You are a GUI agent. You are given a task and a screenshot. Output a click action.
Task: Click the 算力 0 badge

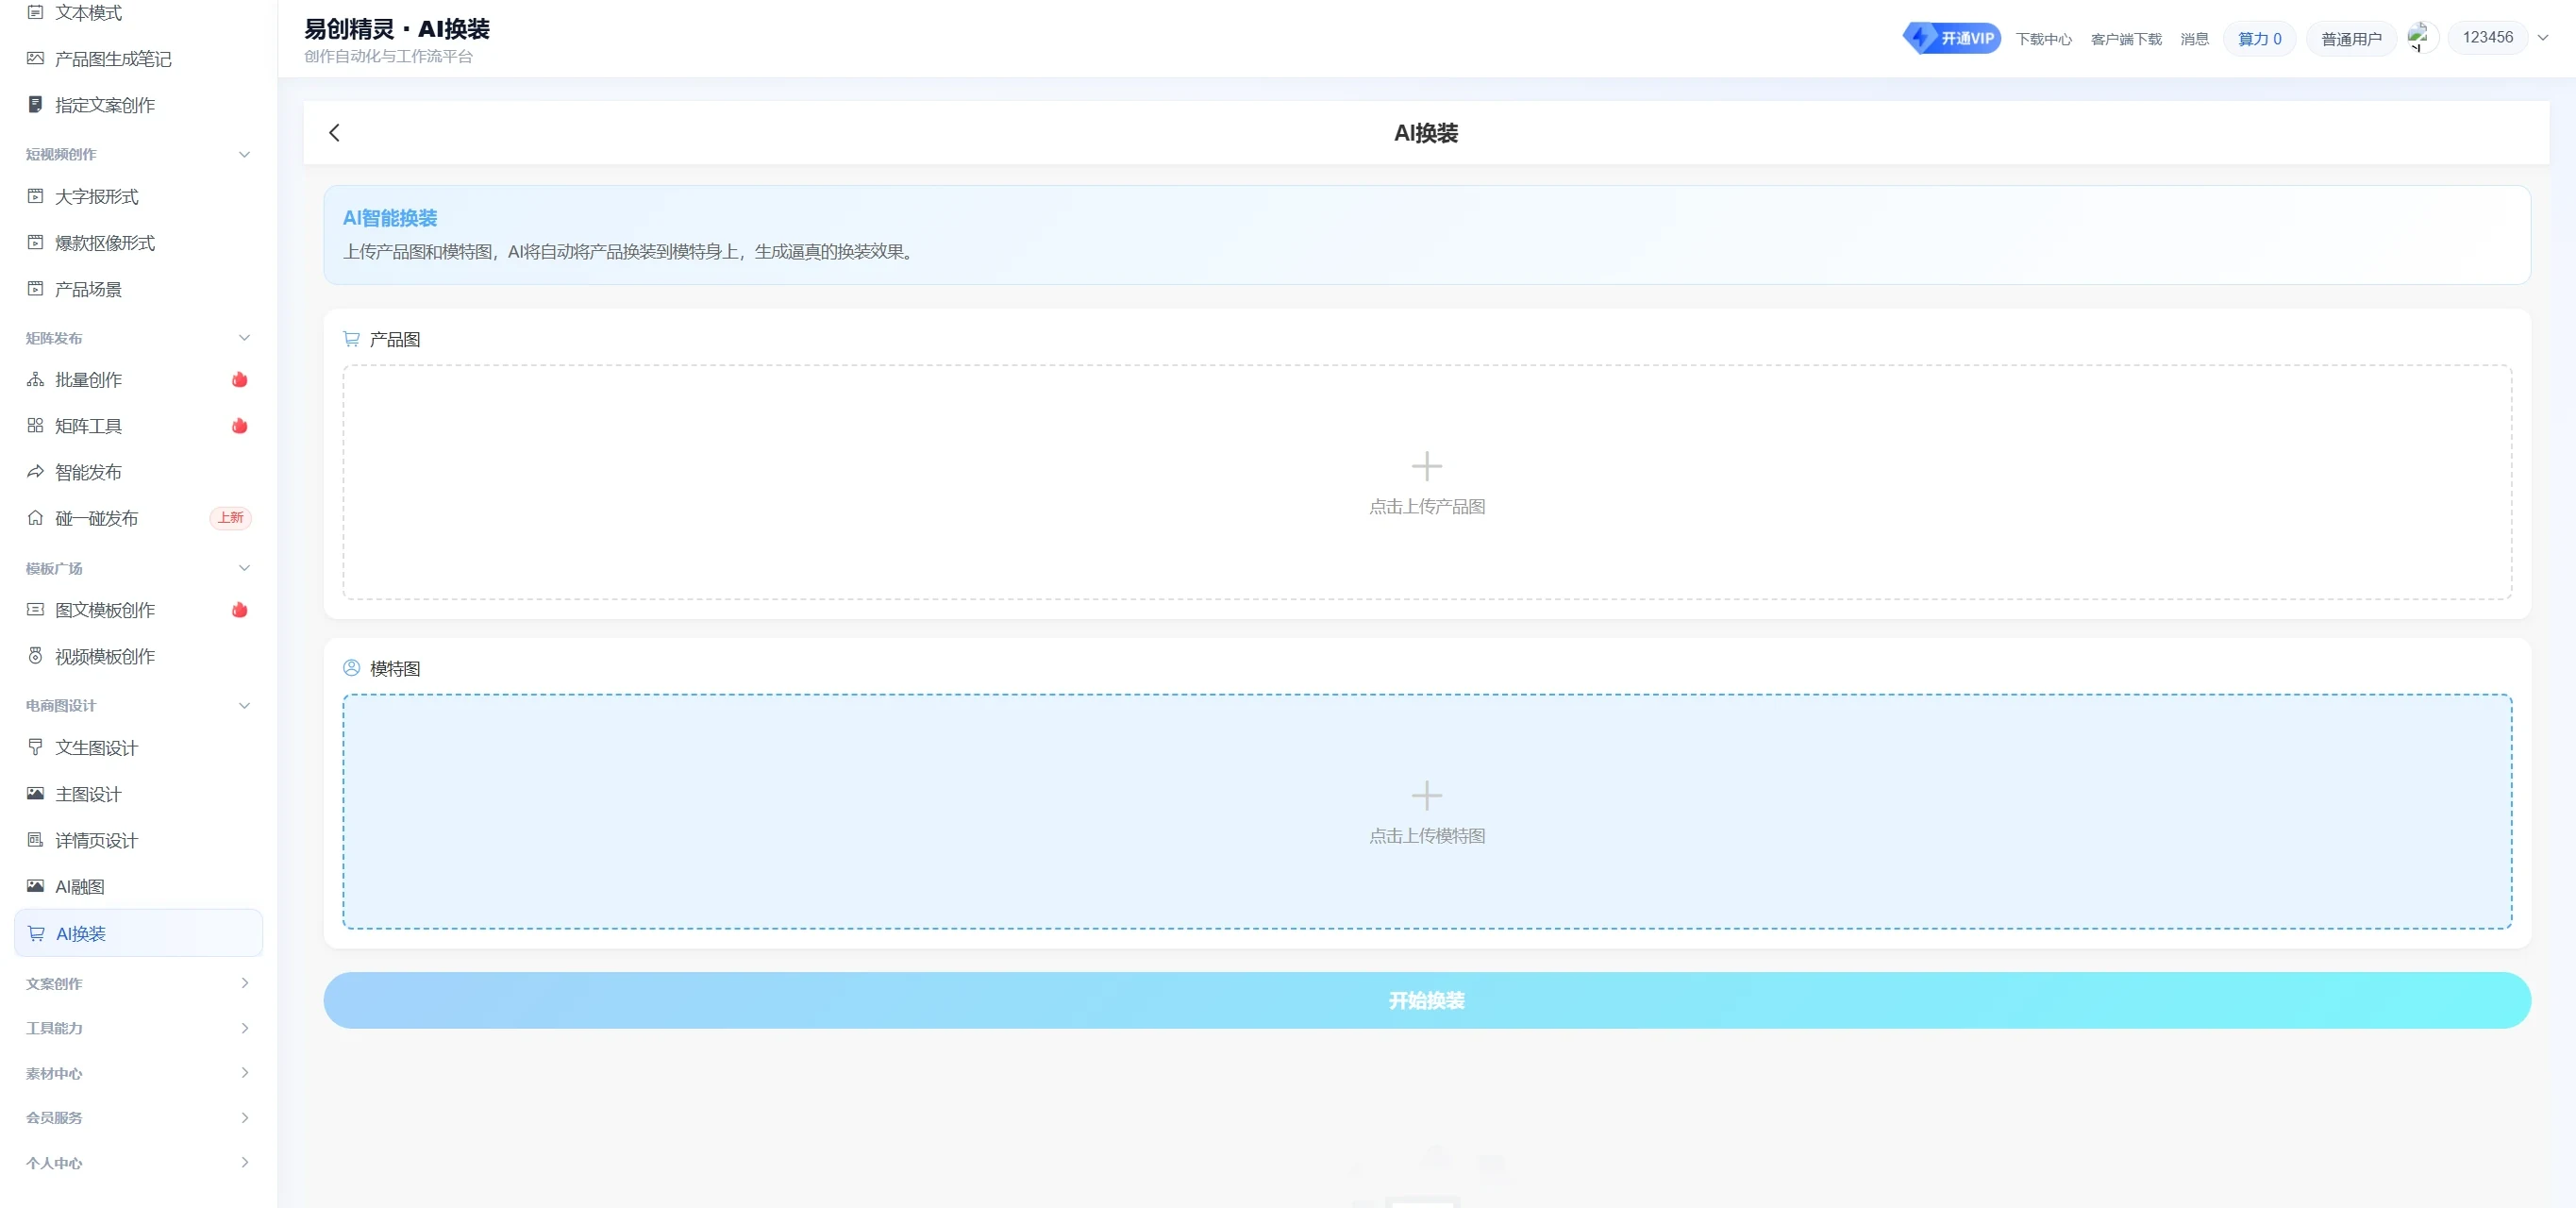(x=2259, y=39)
